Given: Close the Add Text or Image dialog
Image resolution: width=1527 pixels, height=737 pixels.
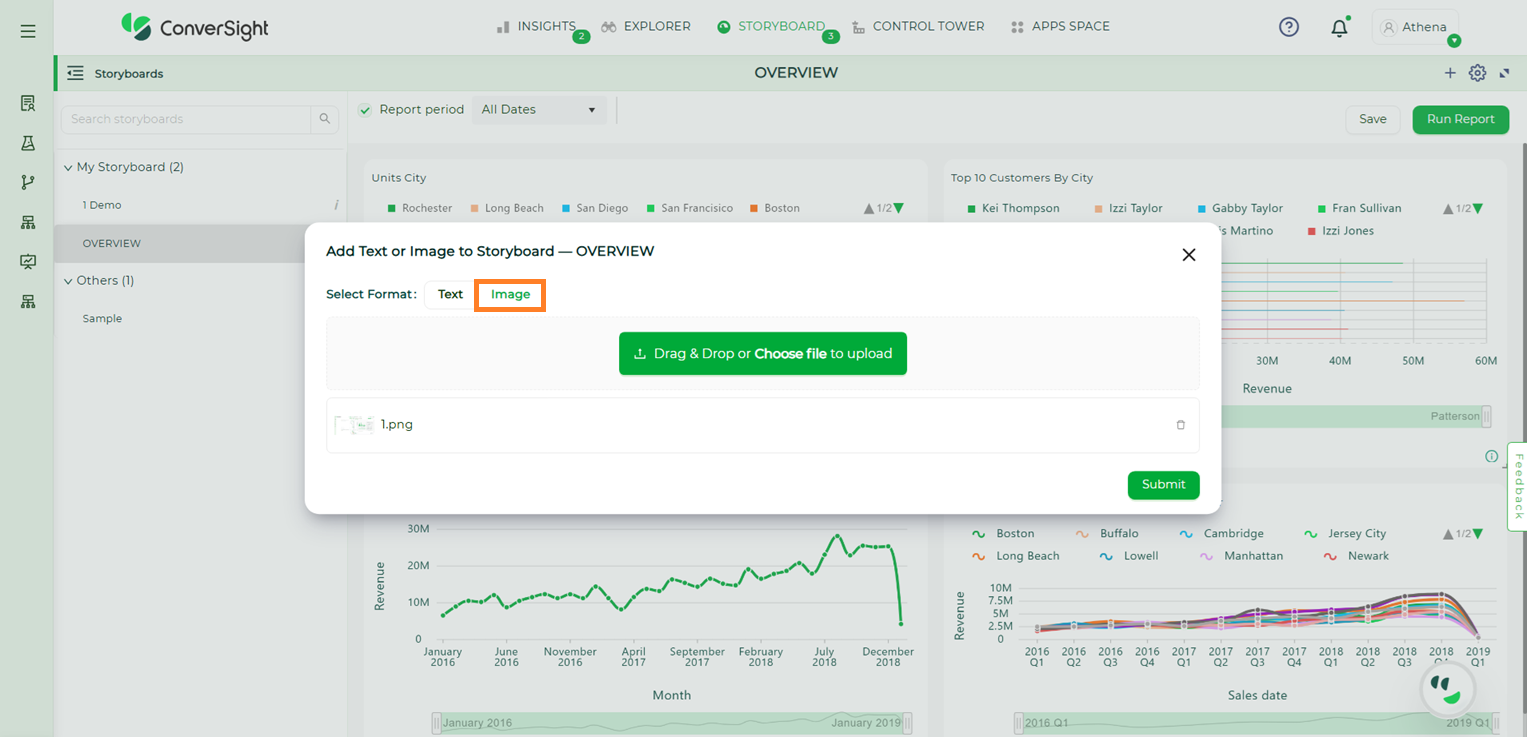Looking at the screenshot, I should click(1189, 255).
